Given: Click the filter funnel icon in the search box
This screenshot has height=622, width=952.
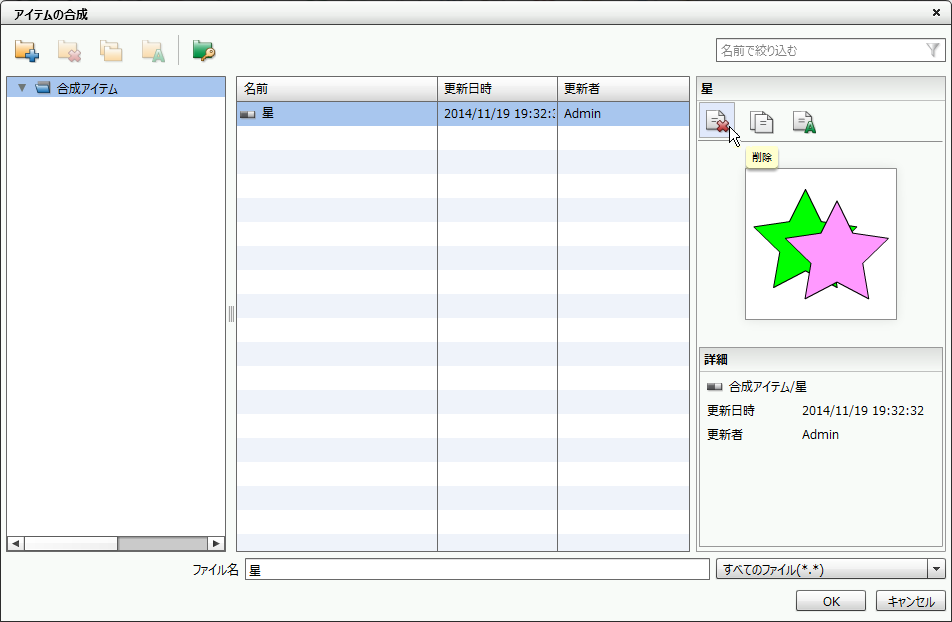Looking at the screenshot, I should point(935,48).
